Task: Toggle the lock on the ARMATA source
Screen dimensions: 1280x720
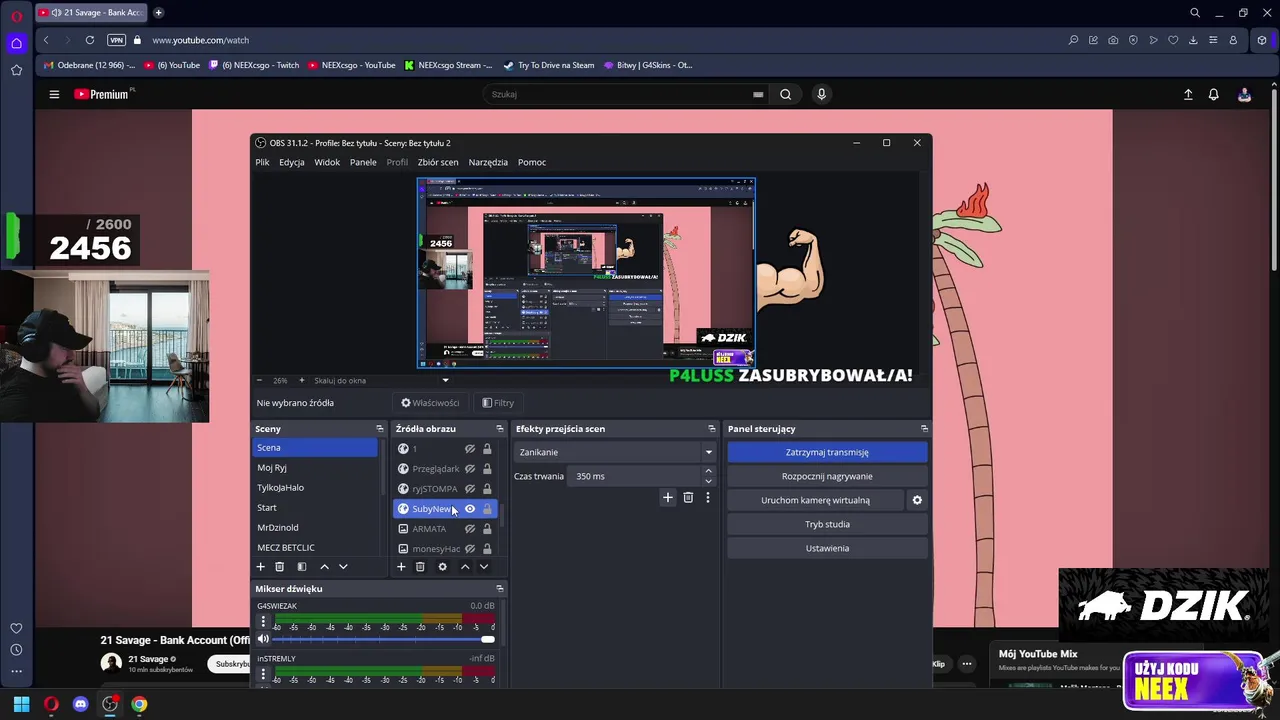Action: point(487,529)
